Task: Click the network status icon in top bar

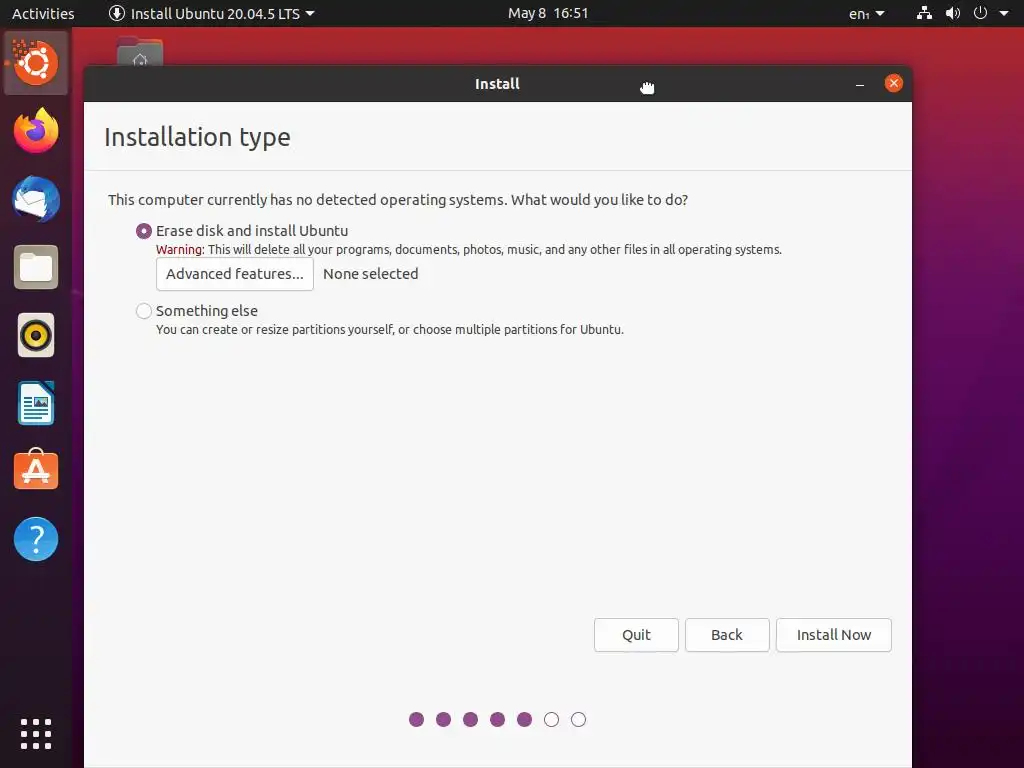Action: 924,13
